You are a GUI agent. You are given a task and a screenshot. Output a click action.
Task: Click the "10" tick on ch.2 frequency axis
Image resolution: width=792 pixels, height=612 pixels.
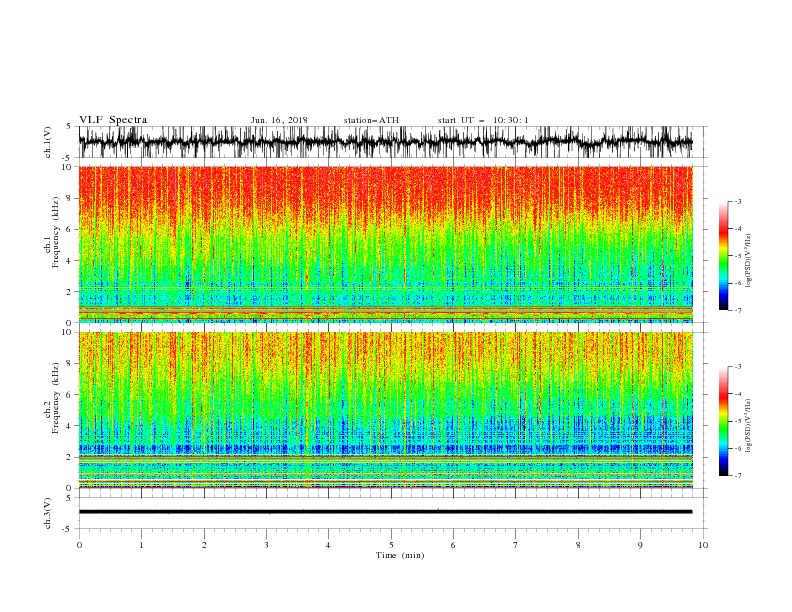coord(68,332)
